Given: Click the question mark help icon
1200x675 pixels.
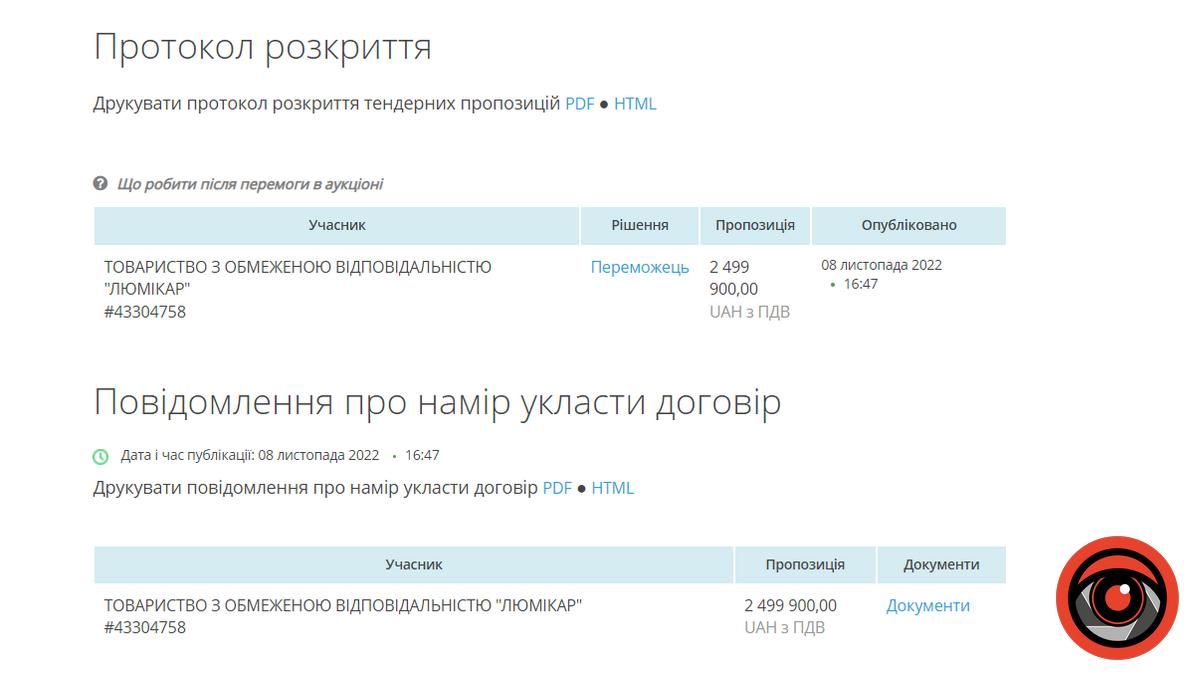Looking at the screenshot, I should (100, 184).
